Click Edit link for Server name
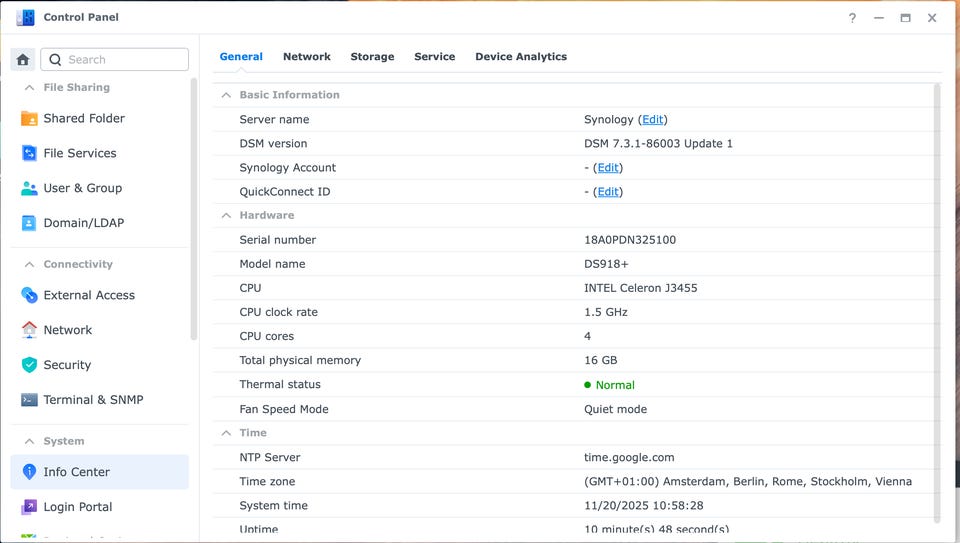The height and width of the screenshot is (543, 960). [653, 119]
